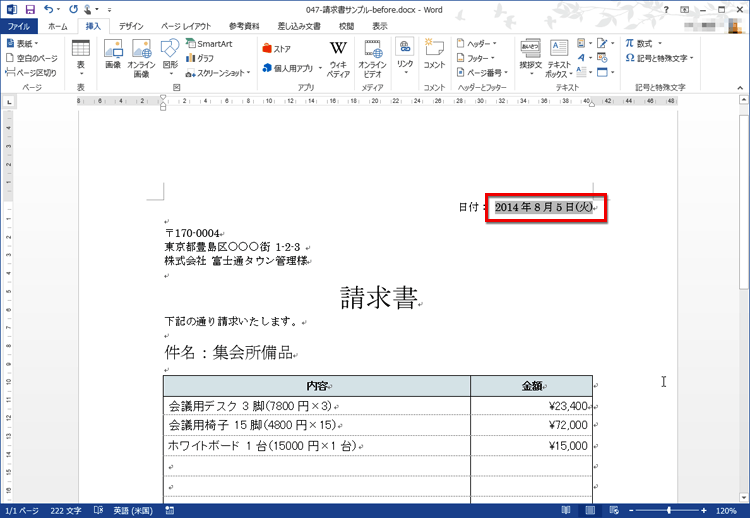Open the ストア apps store
The width and height of the screenshot is (750, 518).
(x=276, y=48)
